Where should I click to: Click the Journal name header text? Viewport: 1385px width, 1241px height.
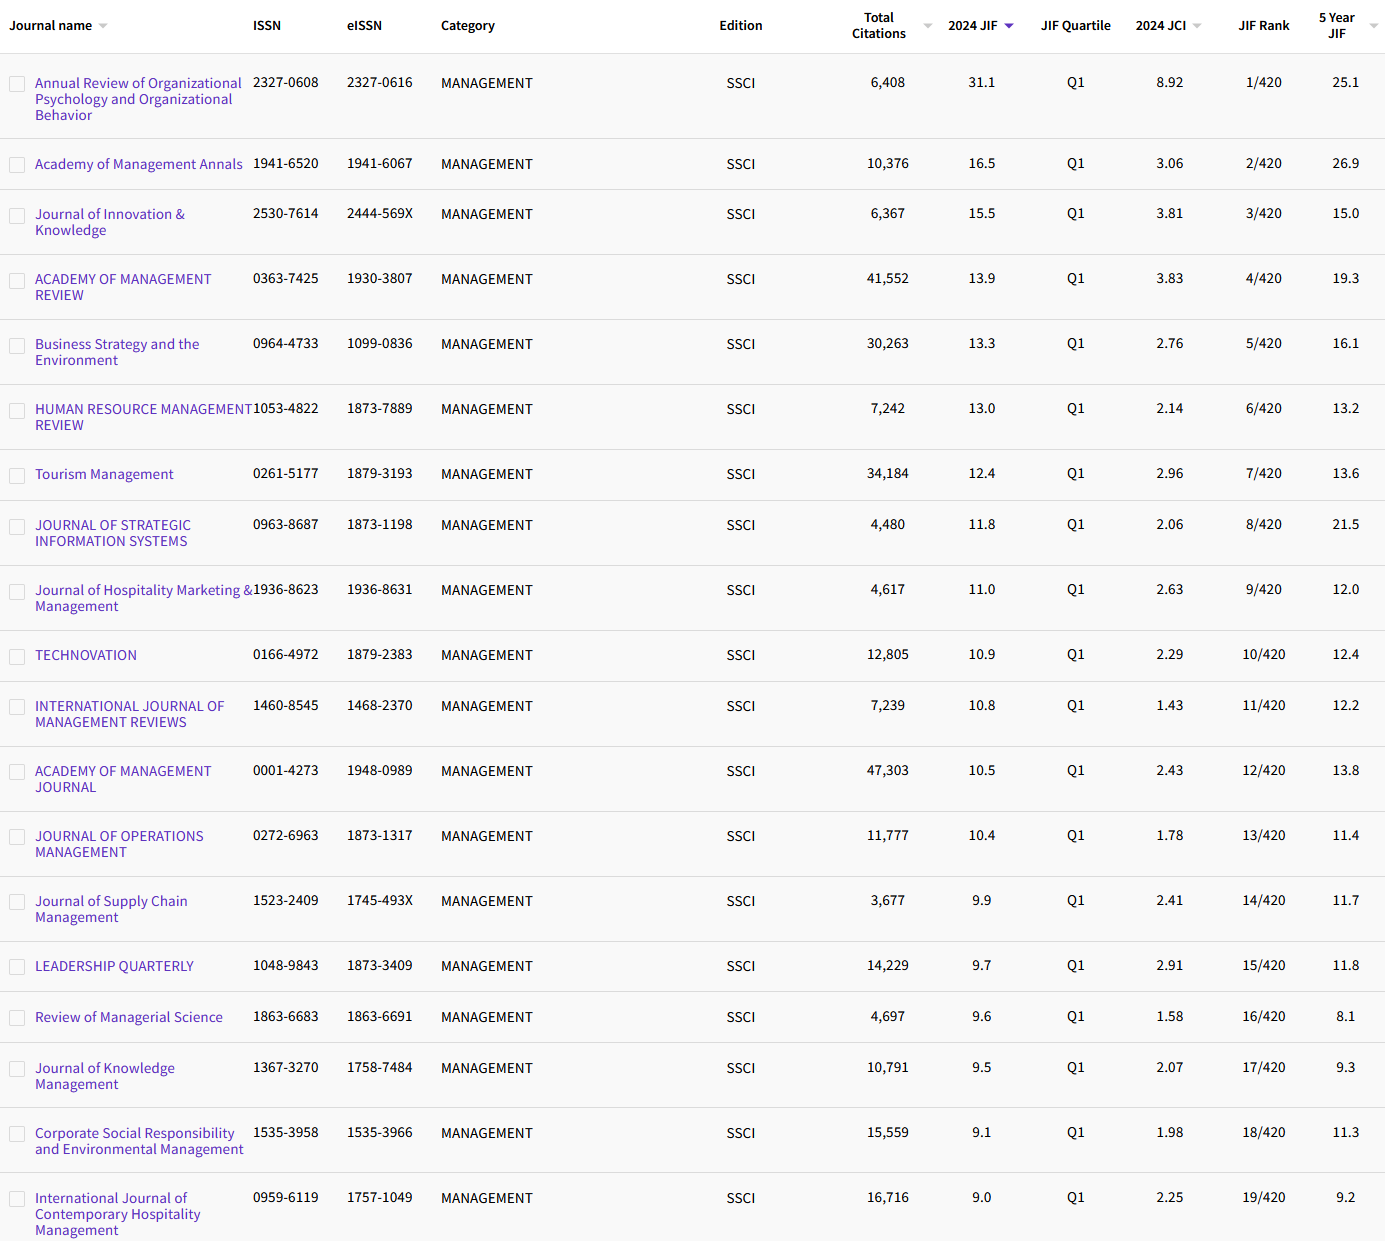(51, 26)
